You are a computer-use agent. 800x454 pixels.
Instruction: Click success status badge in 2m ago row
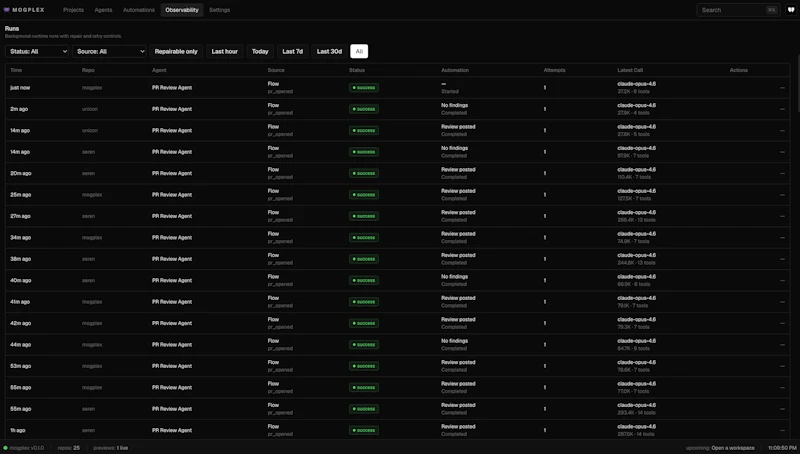(364, 109)
